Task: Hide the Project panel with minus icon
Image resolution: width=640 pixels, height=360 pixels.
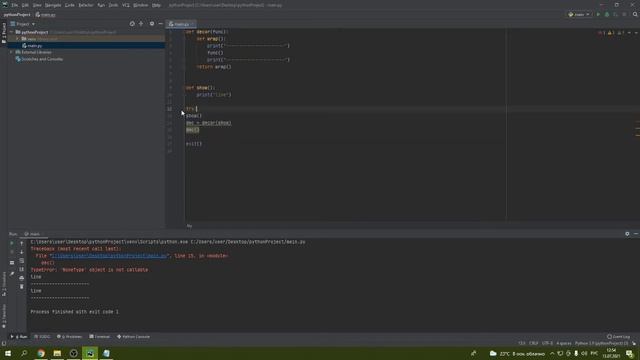Action: pos(160,24)
